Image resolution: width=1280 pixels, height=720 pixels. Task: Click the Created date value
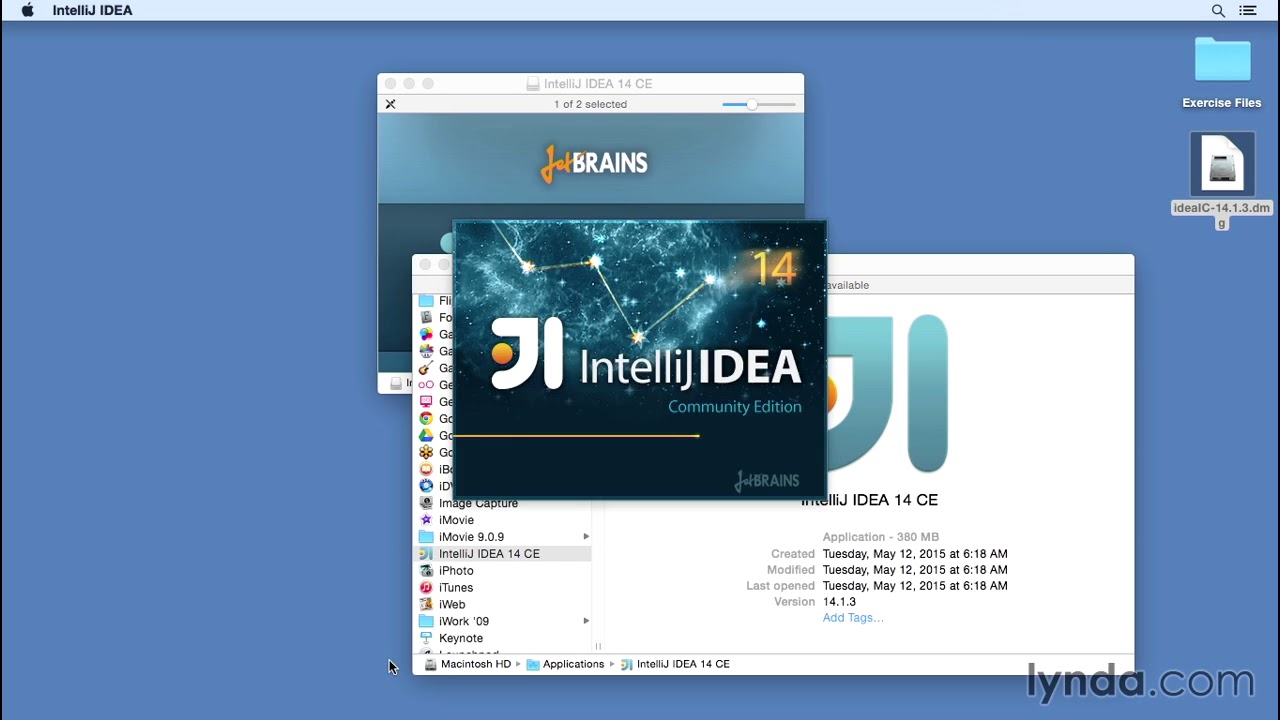click(915, 554)
